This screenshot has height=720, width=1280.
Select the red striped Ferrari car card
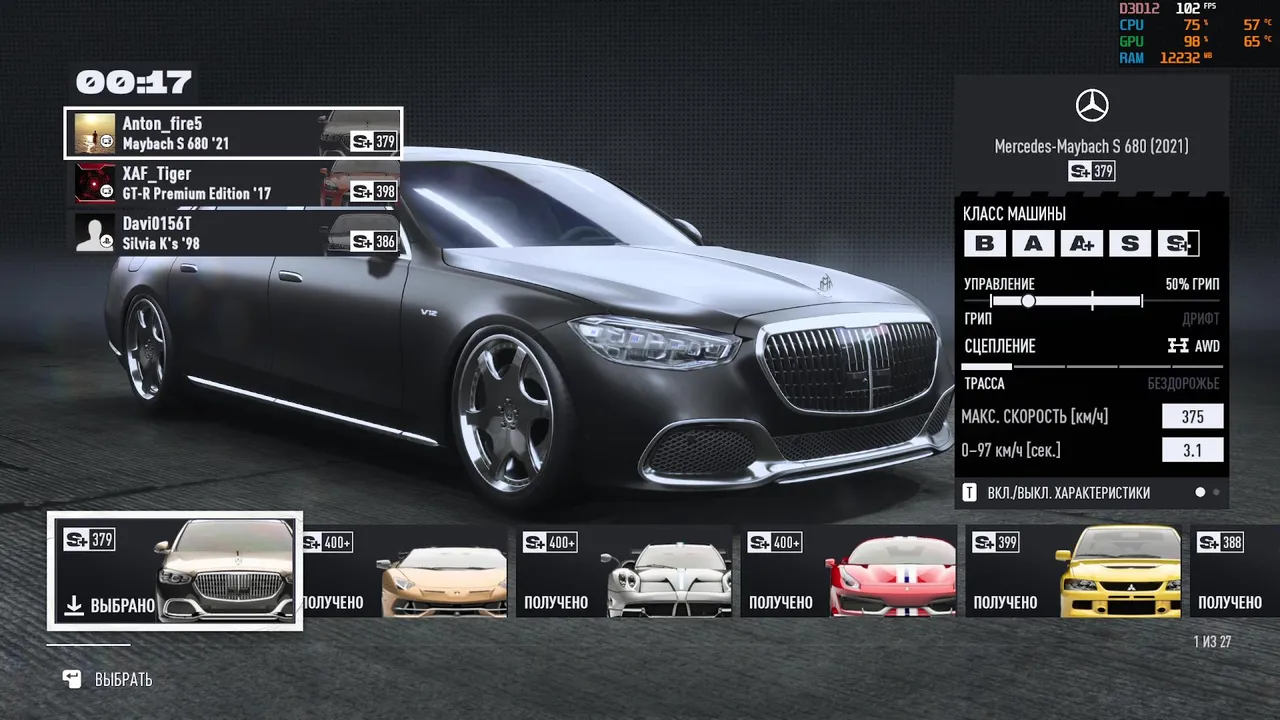point(849,571)
